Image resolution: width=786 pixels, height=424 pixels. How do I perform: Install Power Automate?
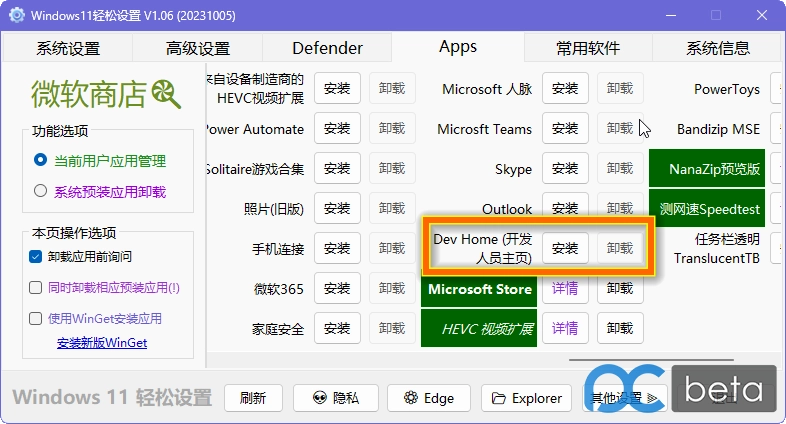coord(337,128)
